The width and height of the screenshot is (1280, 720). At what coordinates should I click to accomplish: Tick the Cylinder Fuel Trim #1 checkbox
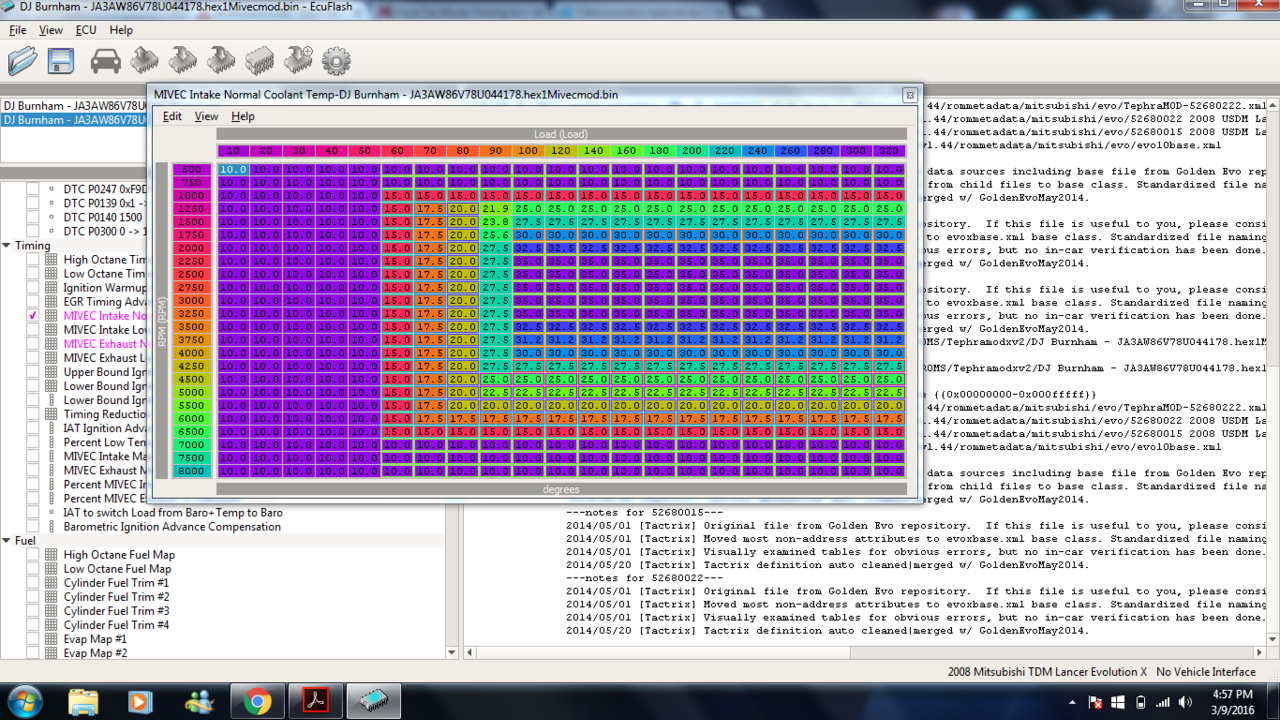[x=33, y=583]
